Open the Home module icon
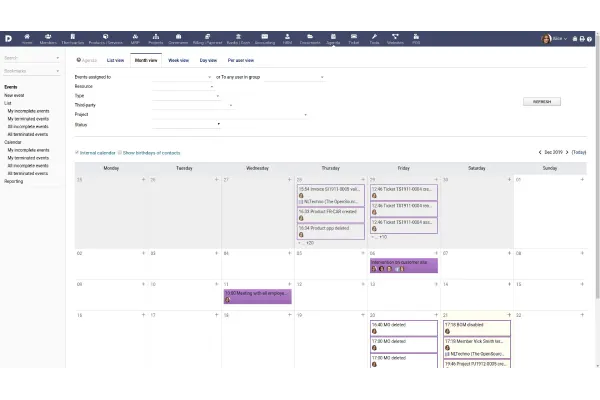This screenshot has height=400, width=600. [27, 38]
